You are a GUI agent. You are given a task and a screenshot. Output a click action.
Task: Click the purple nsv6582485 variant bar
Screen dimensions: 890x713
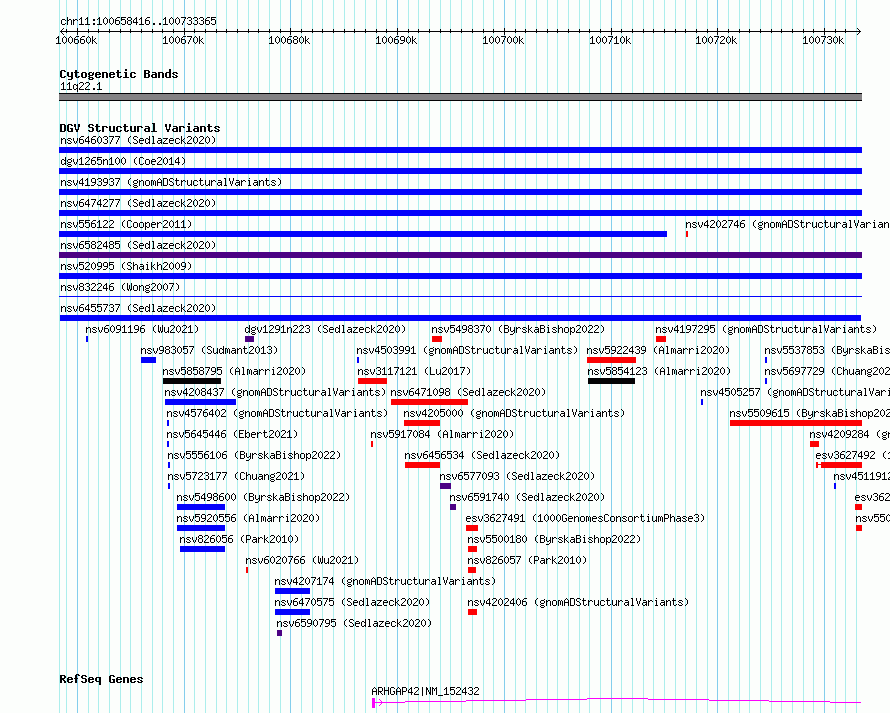[x=460, y=255]
